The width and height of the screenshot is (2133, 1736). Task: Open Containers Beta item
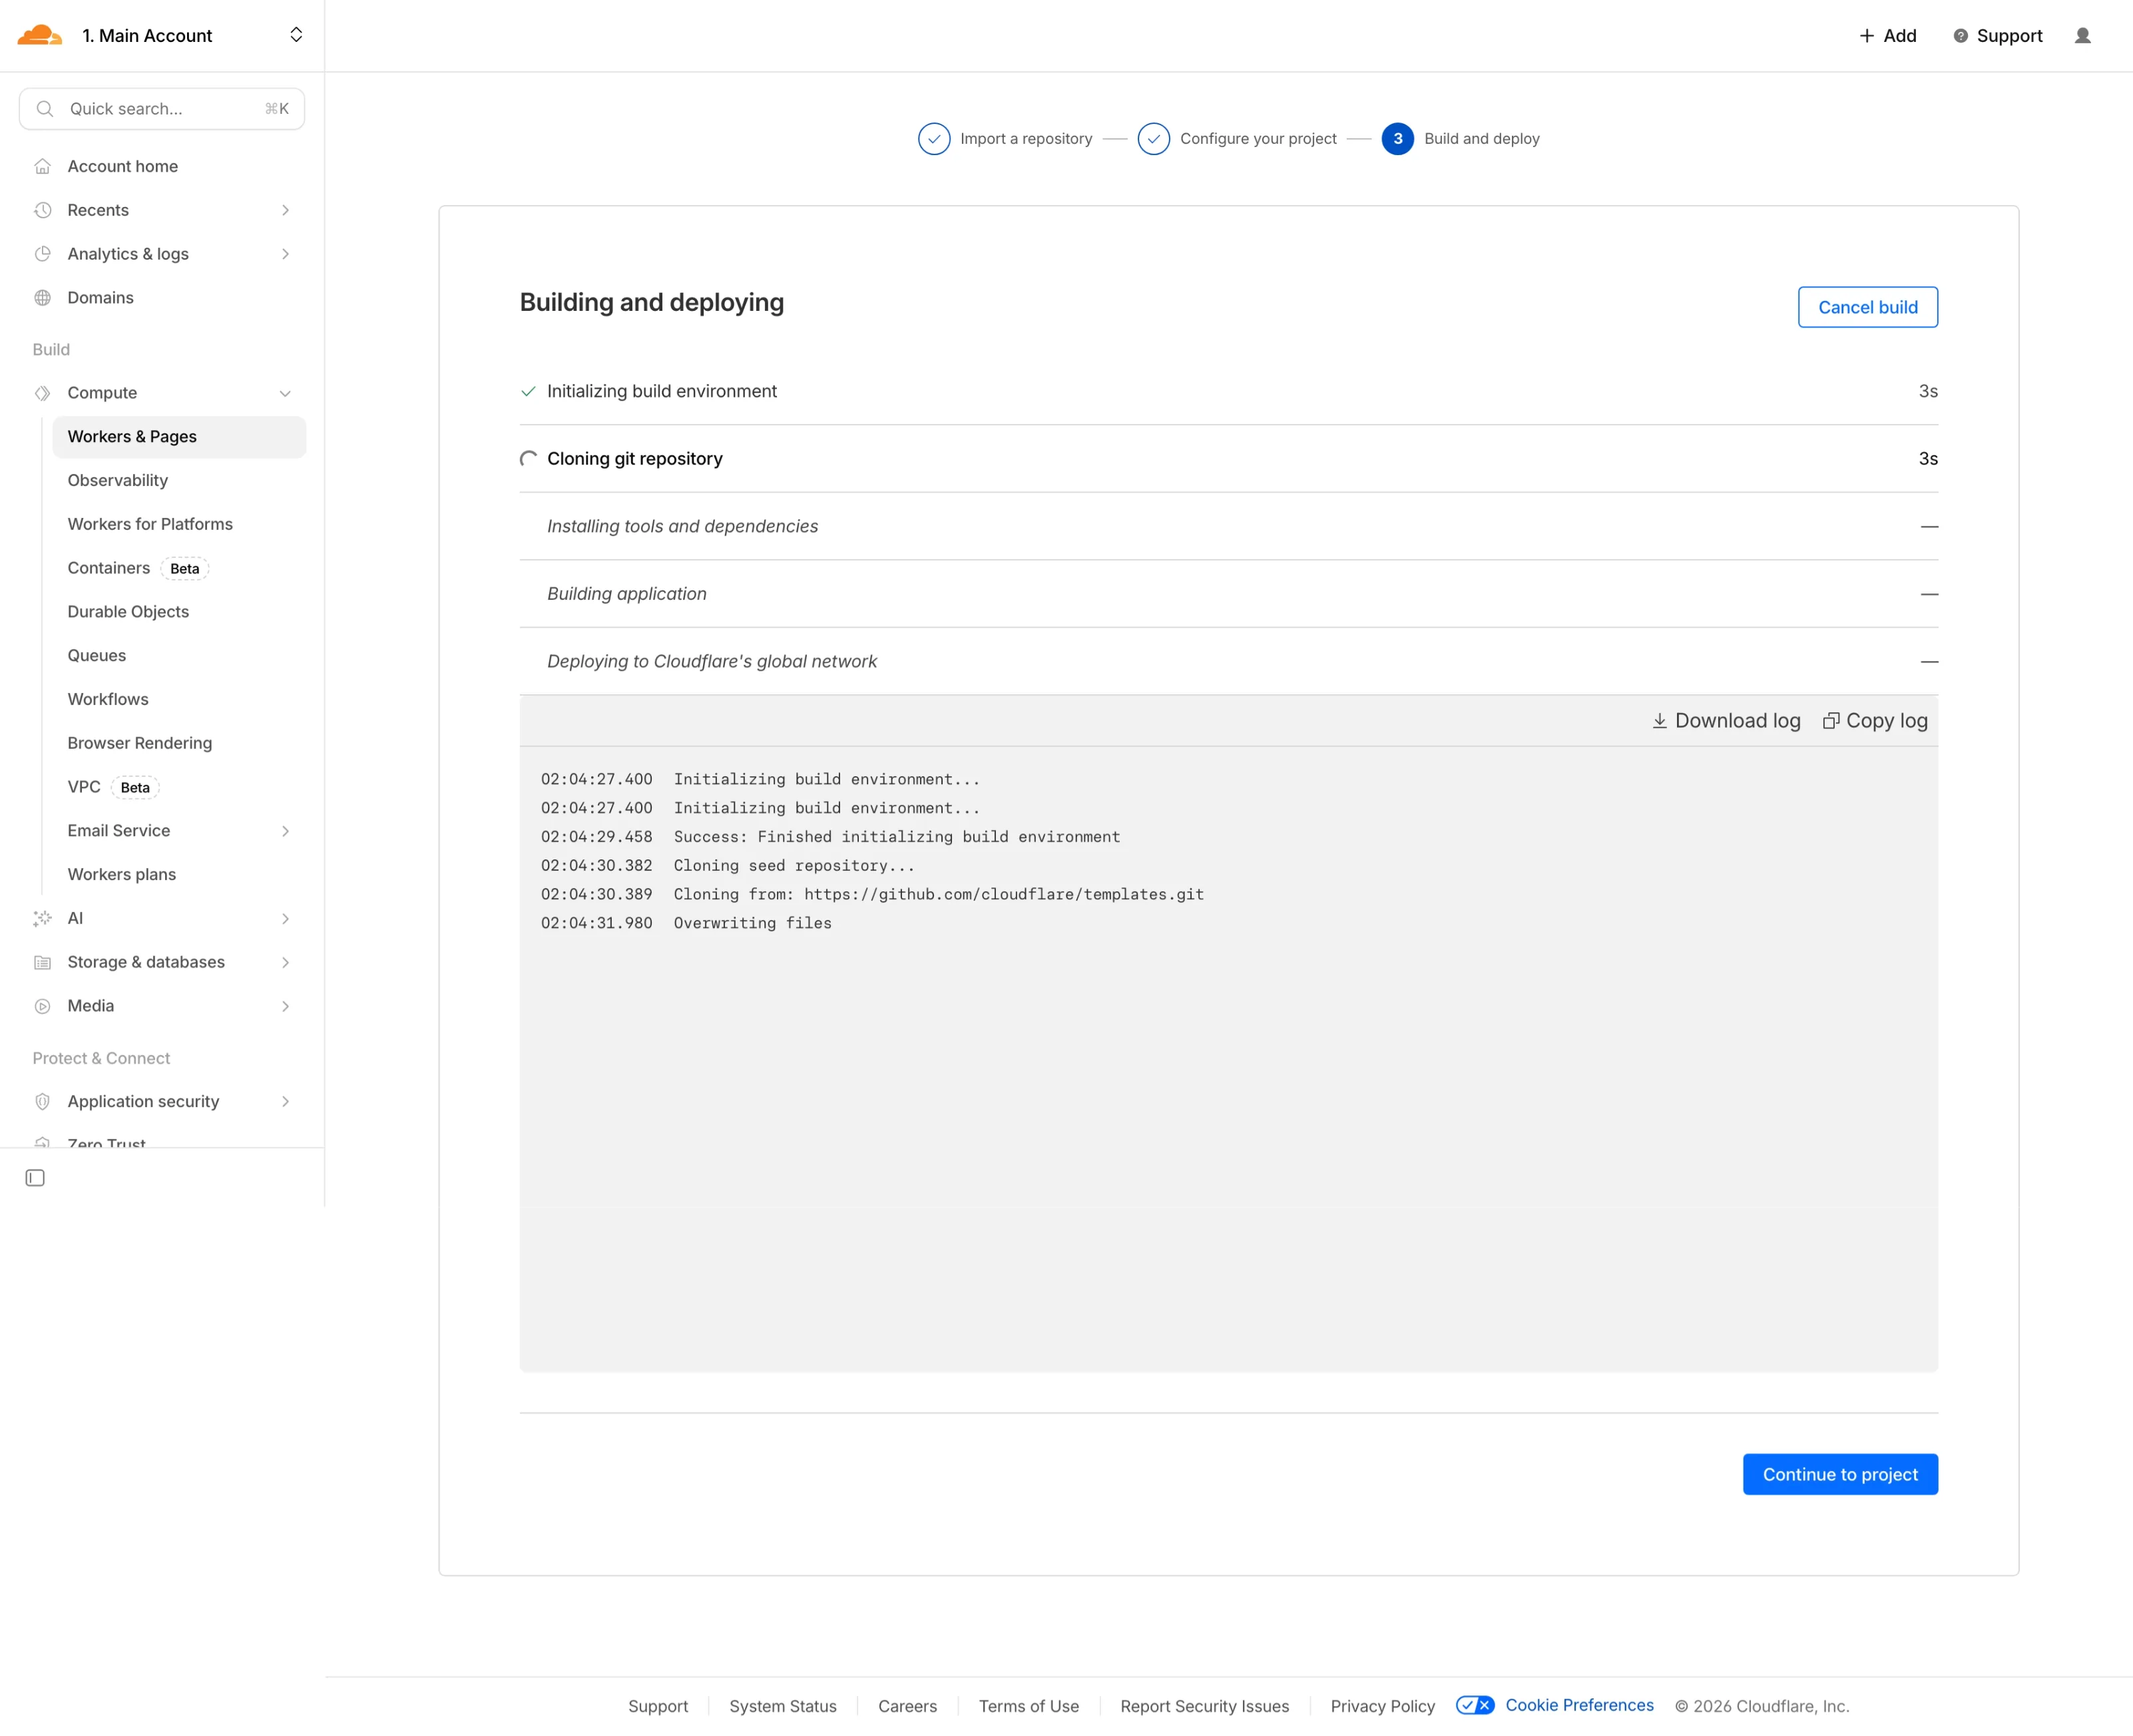click(137, 568)
